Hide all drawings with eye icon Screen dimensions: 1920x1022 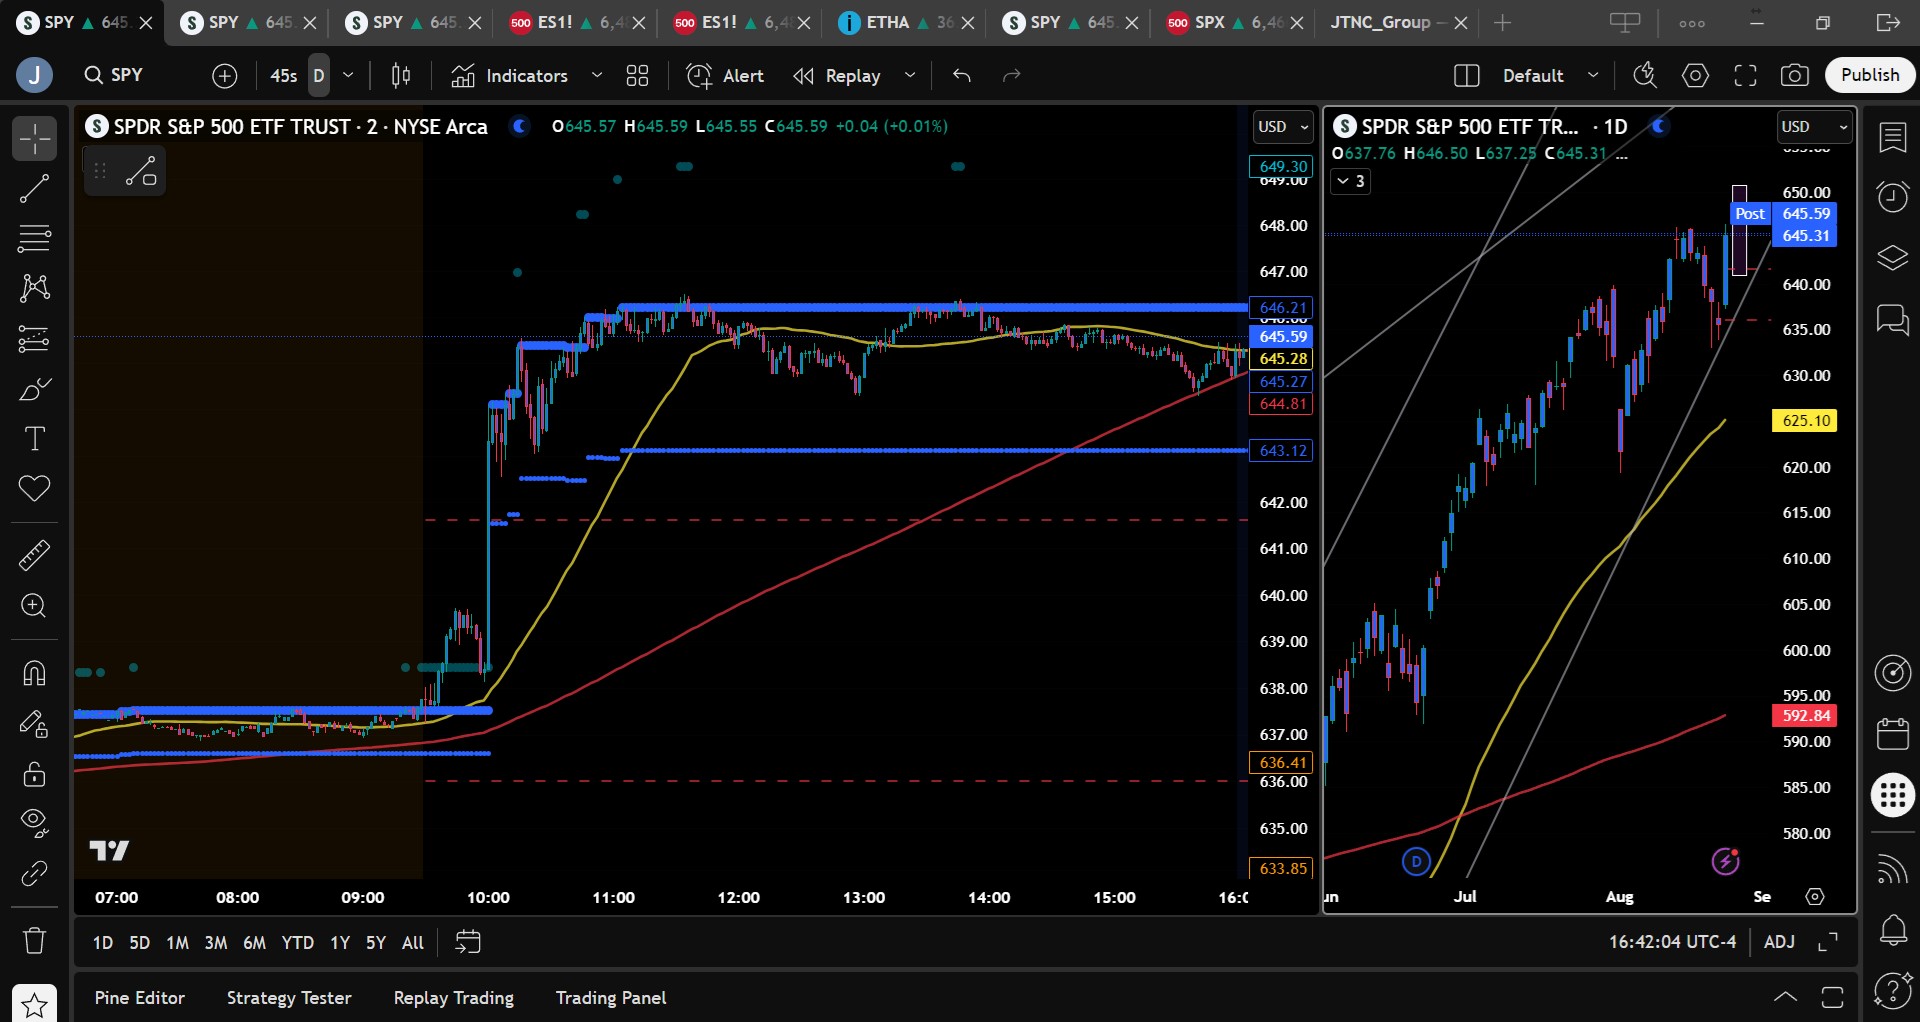pos(34,823)
